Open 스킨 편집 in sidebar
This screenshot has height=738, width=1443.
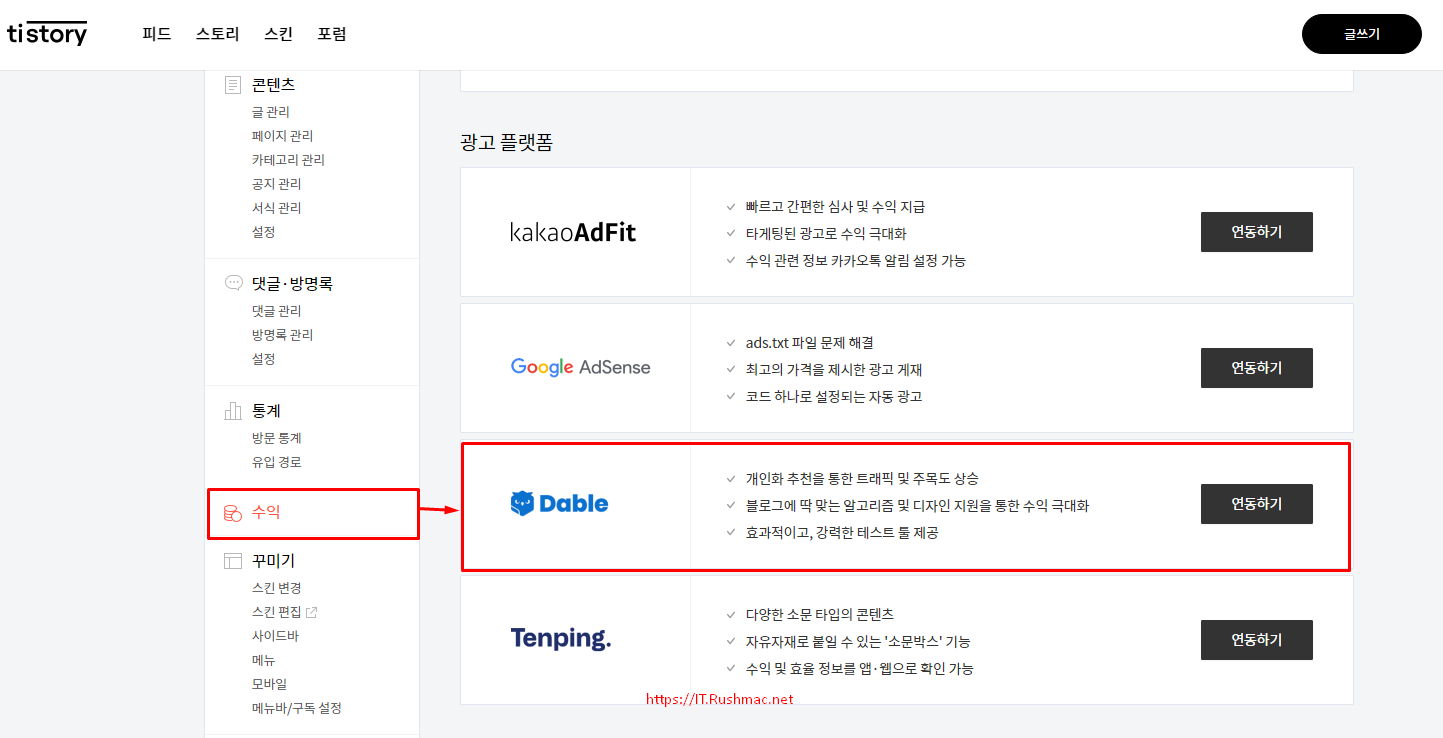click(x=277, y=612)
